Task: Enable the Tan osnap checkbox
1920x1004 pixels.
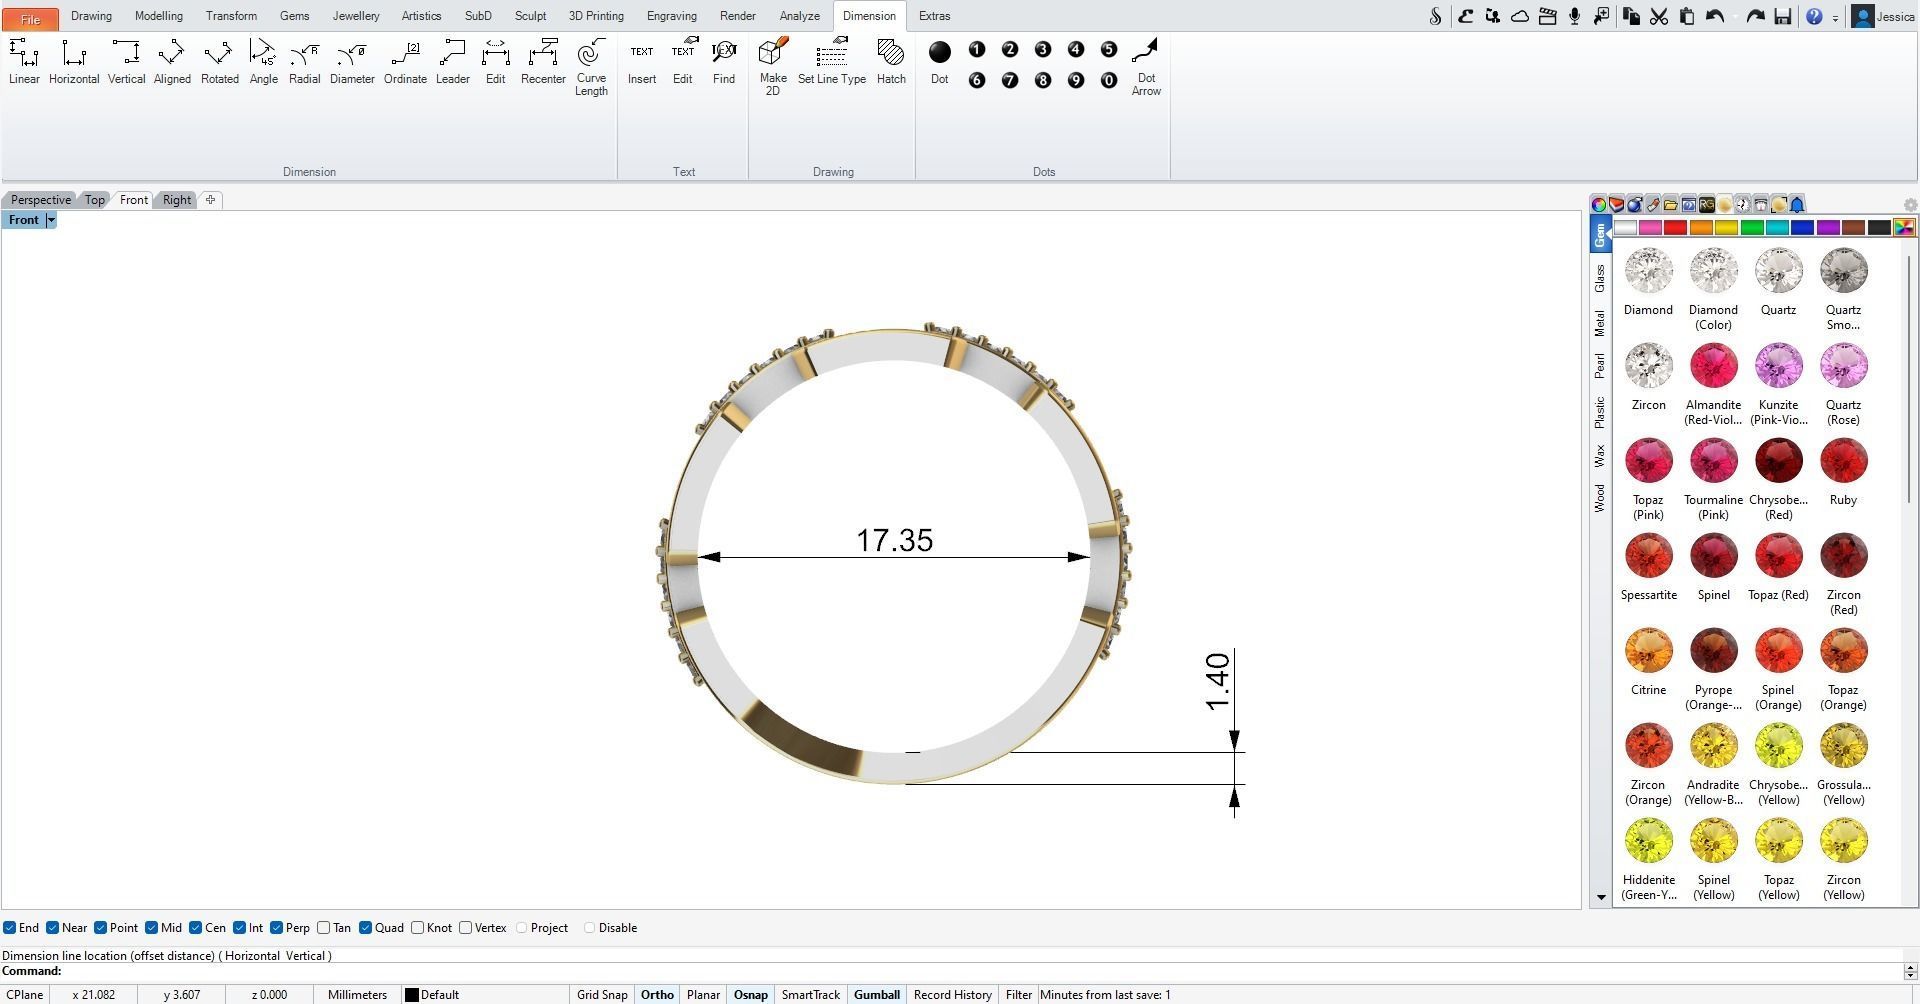Action: pos(323,928)
